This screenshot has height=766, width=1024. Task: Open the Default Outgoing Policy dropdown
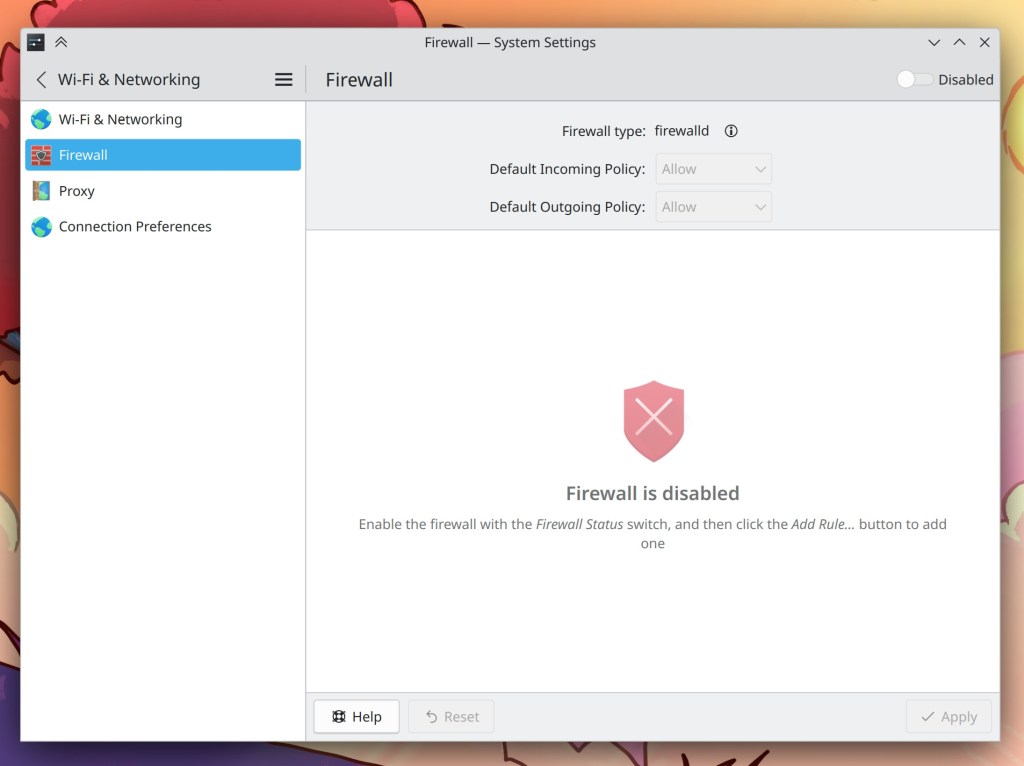713,207
